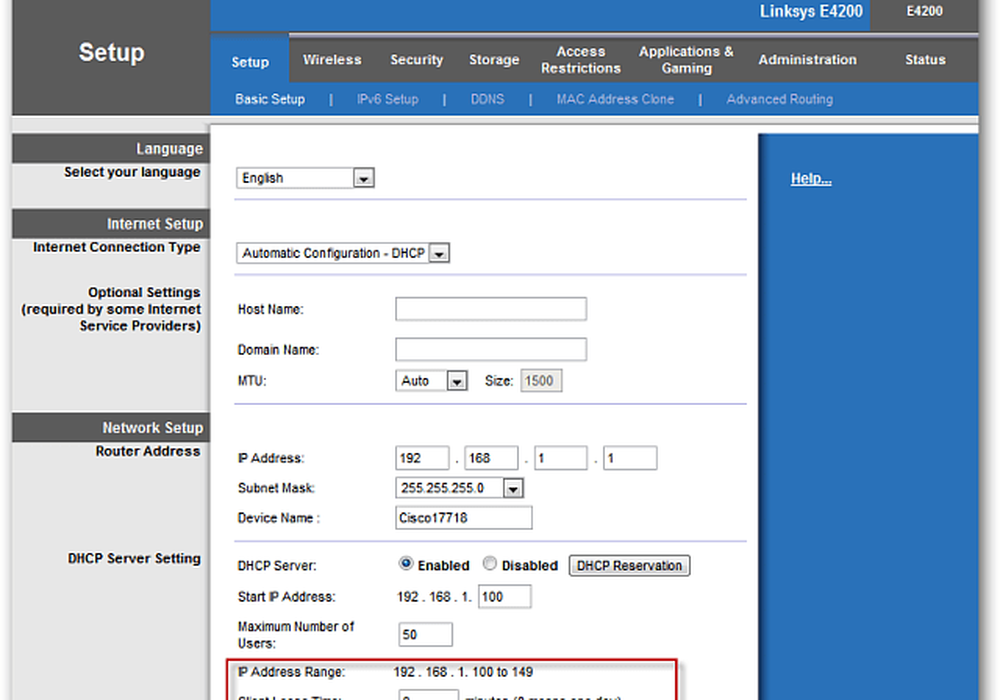Viewport: 1000px width, 700px height.
Task: View the Status tab
Action: (x=925, y=59)
